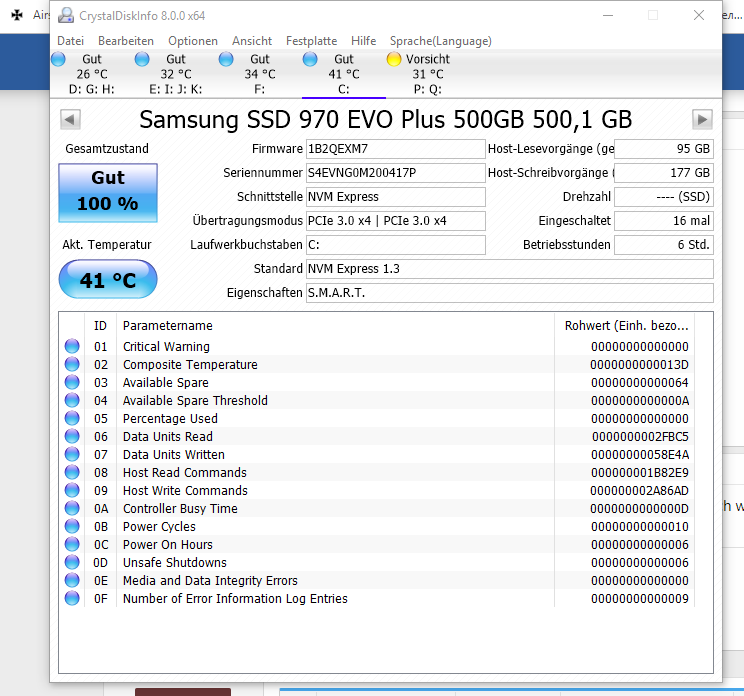The image size is (744, 696).
Task: Select Number of Error Information Log Entries
Action: pos(377,599)
